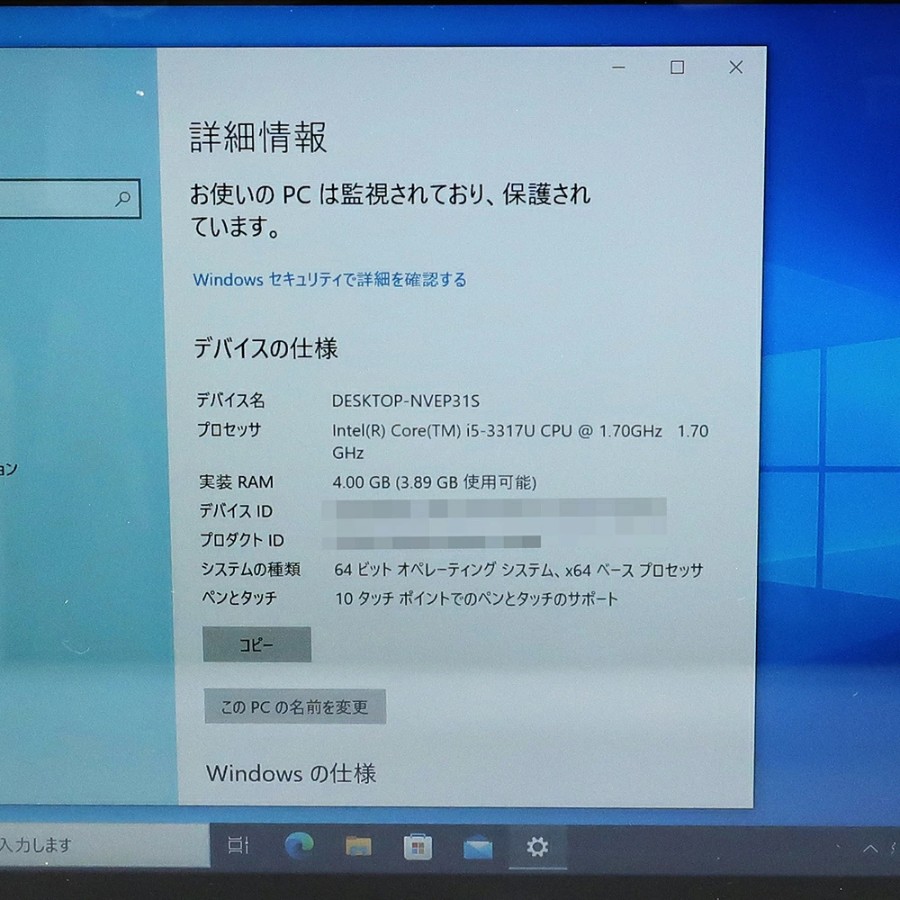Screen dimensions: 900x900
Task: Click the 実装 RAM label
Action: point(236,482)
